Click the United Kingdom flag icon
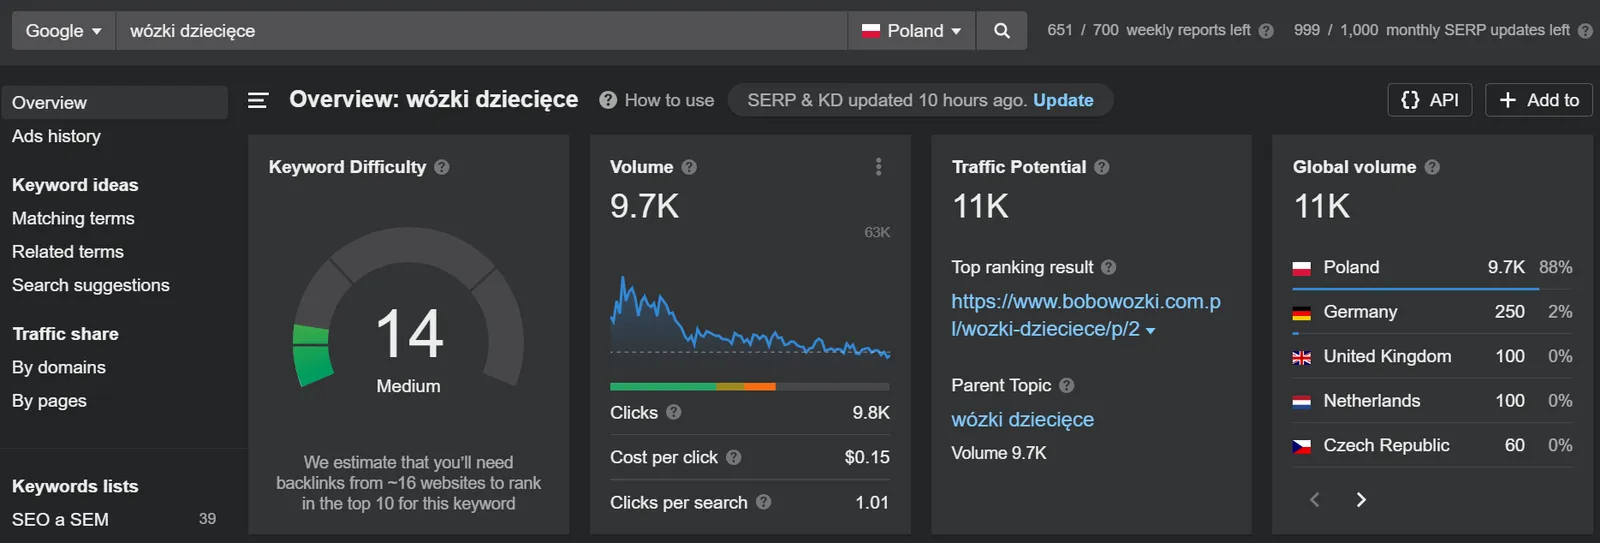 pyautogui.click(x=1302, y=357)
